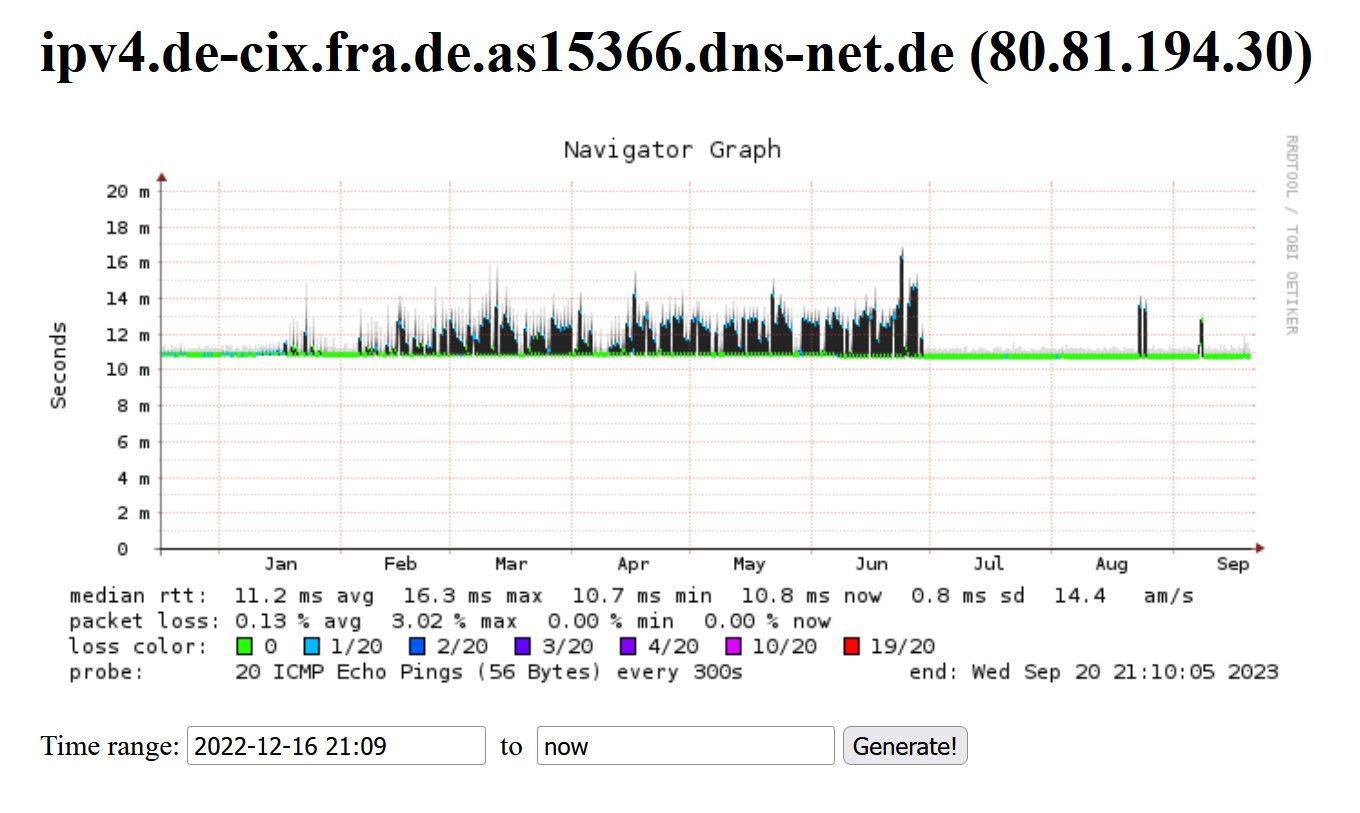Image resolution: width=1360 pixels, height=813 pixels.
Task: Click the Generate! button
Action: click(x=905, y=746)
